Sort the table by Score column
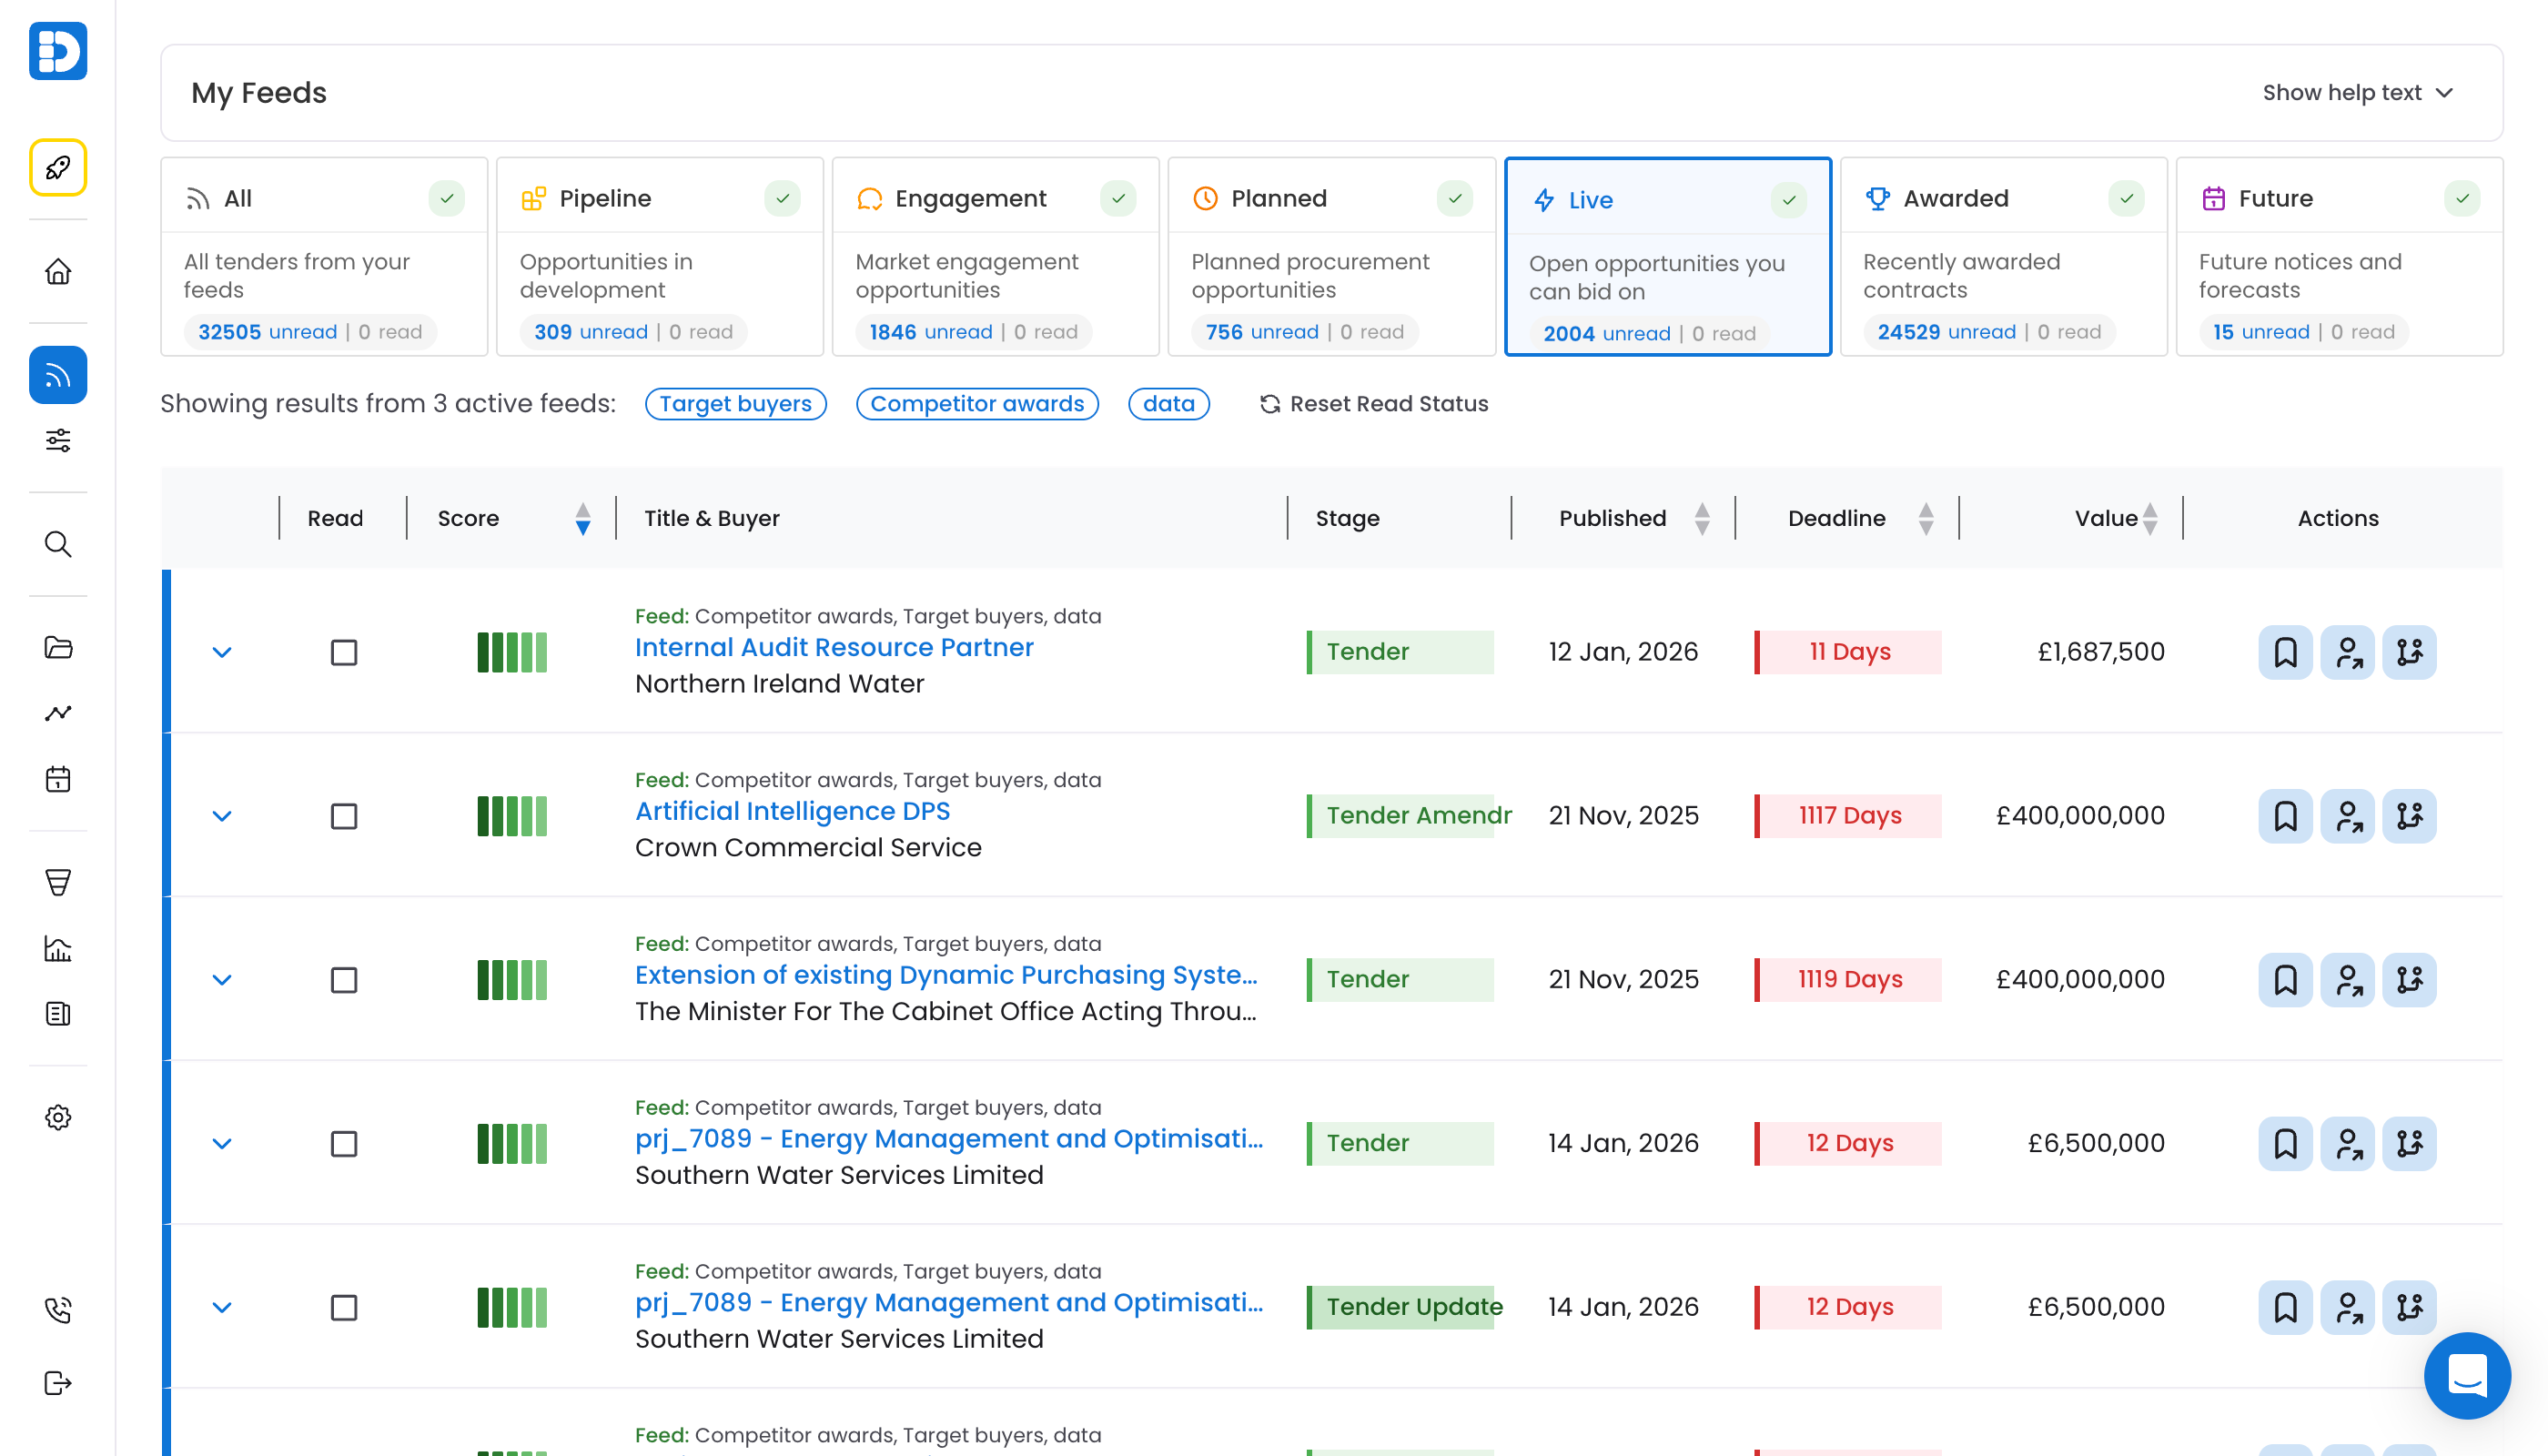This screenshot has height=1456, width=2548. point(582,518)
